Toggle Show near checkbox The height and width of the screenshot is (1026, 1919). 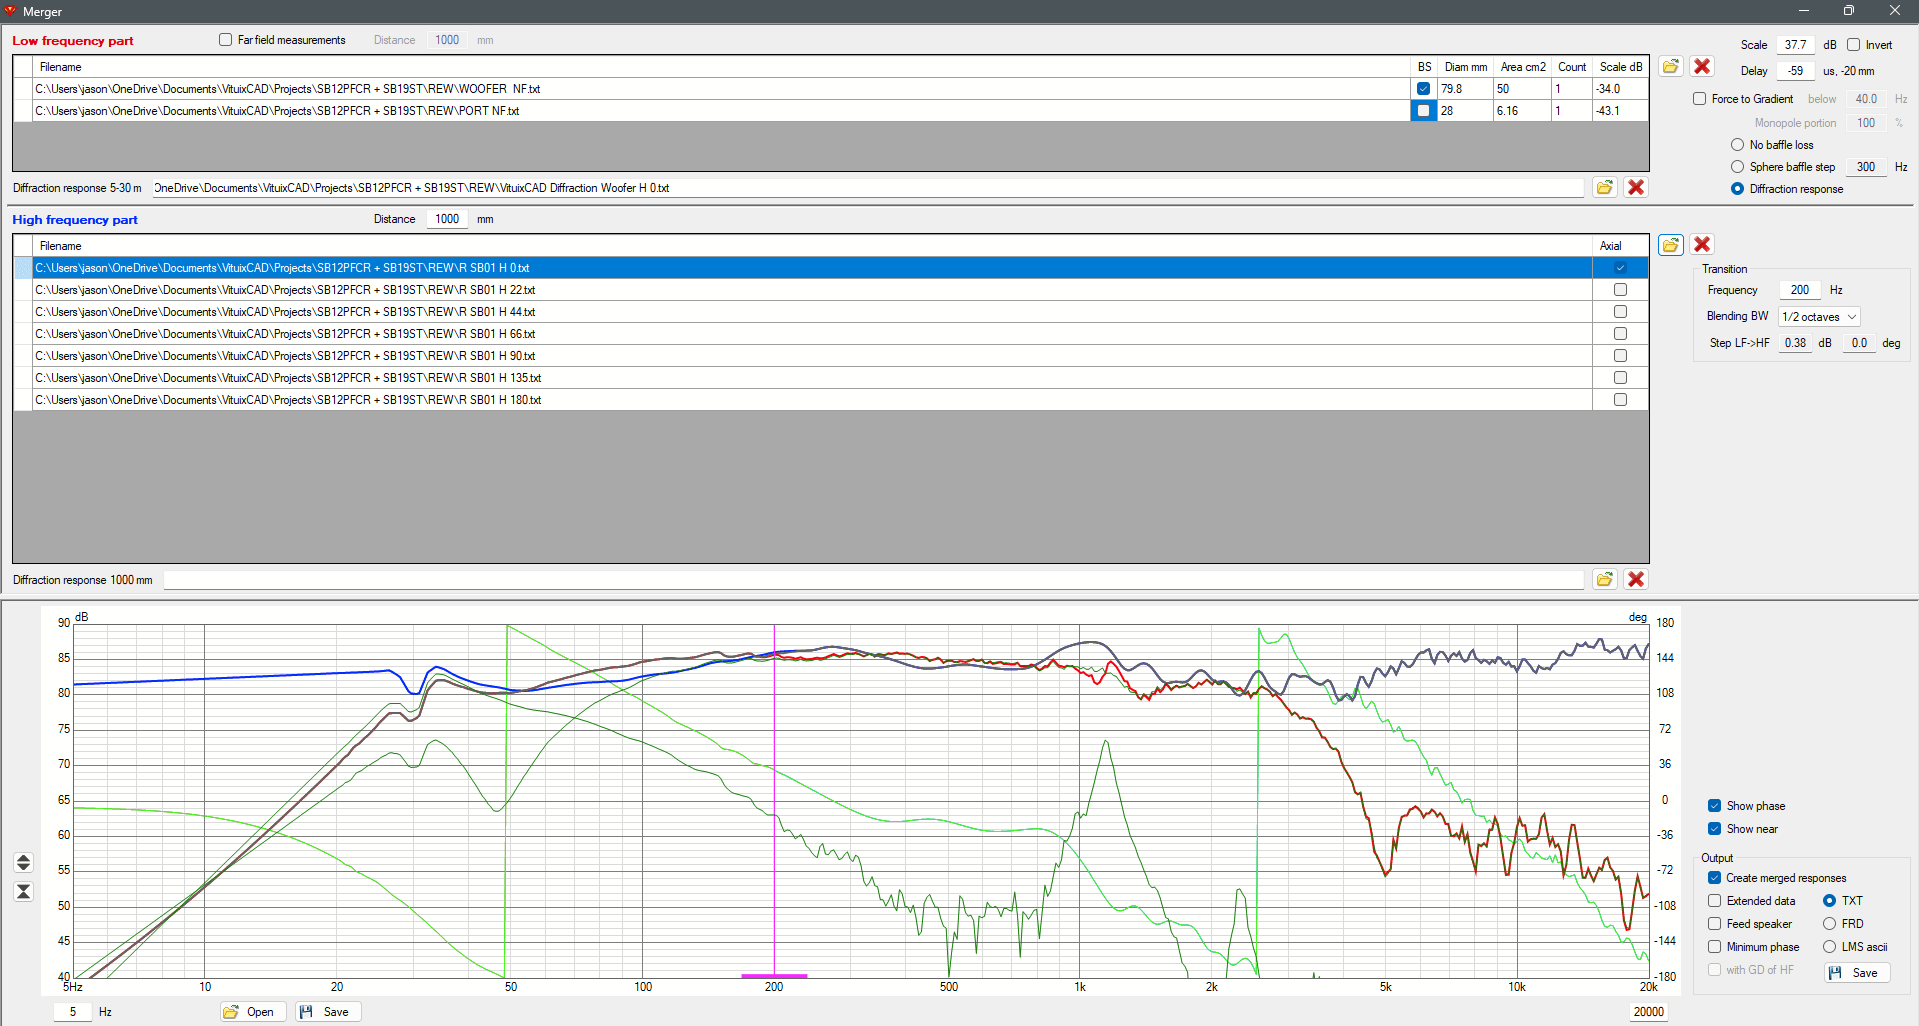1714,829
